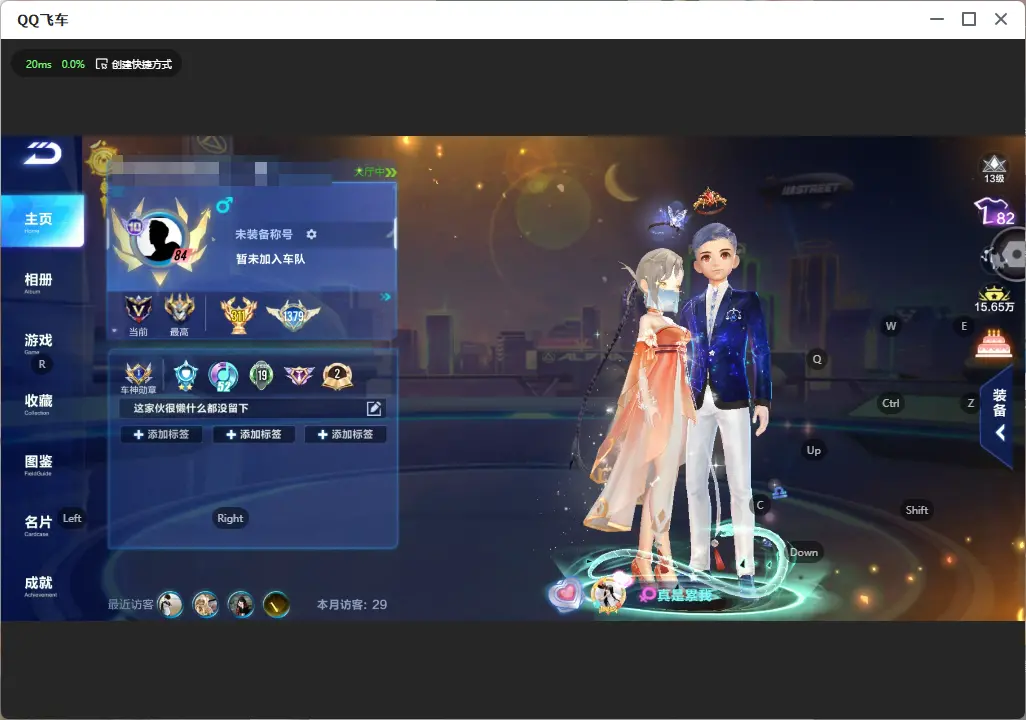Click the Shift key overlay
The width and height of the screenshot is (1026, 720).
tap(917, 511)
